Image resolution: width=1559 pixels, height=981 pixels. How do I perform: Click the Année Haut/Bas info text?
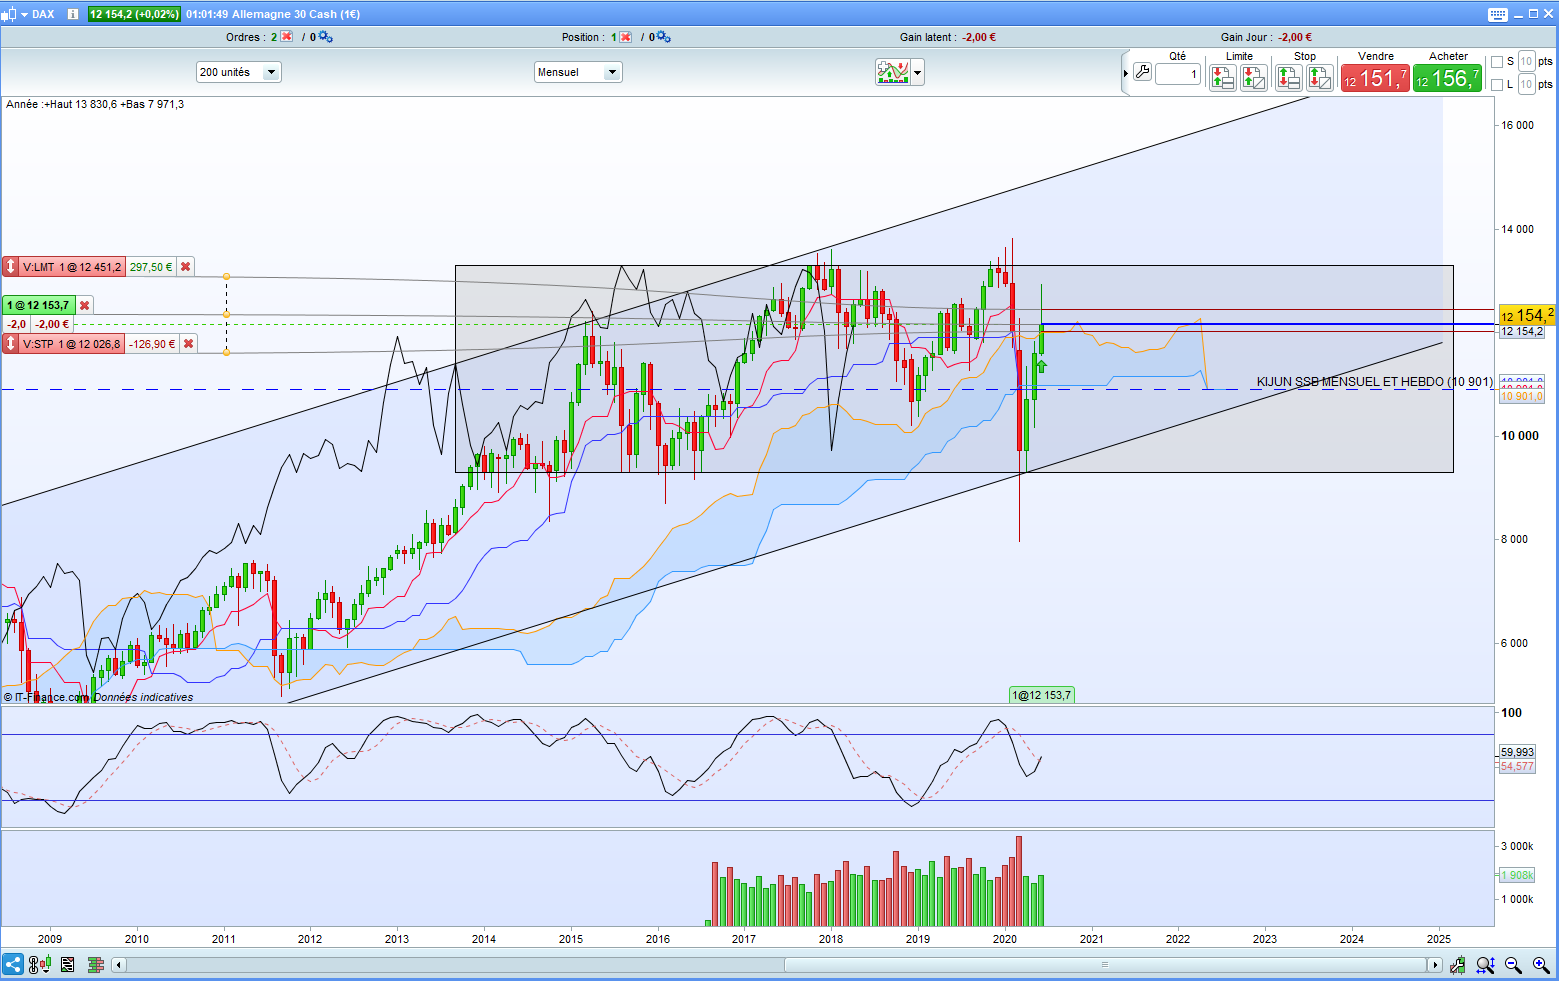coord(95,104)
